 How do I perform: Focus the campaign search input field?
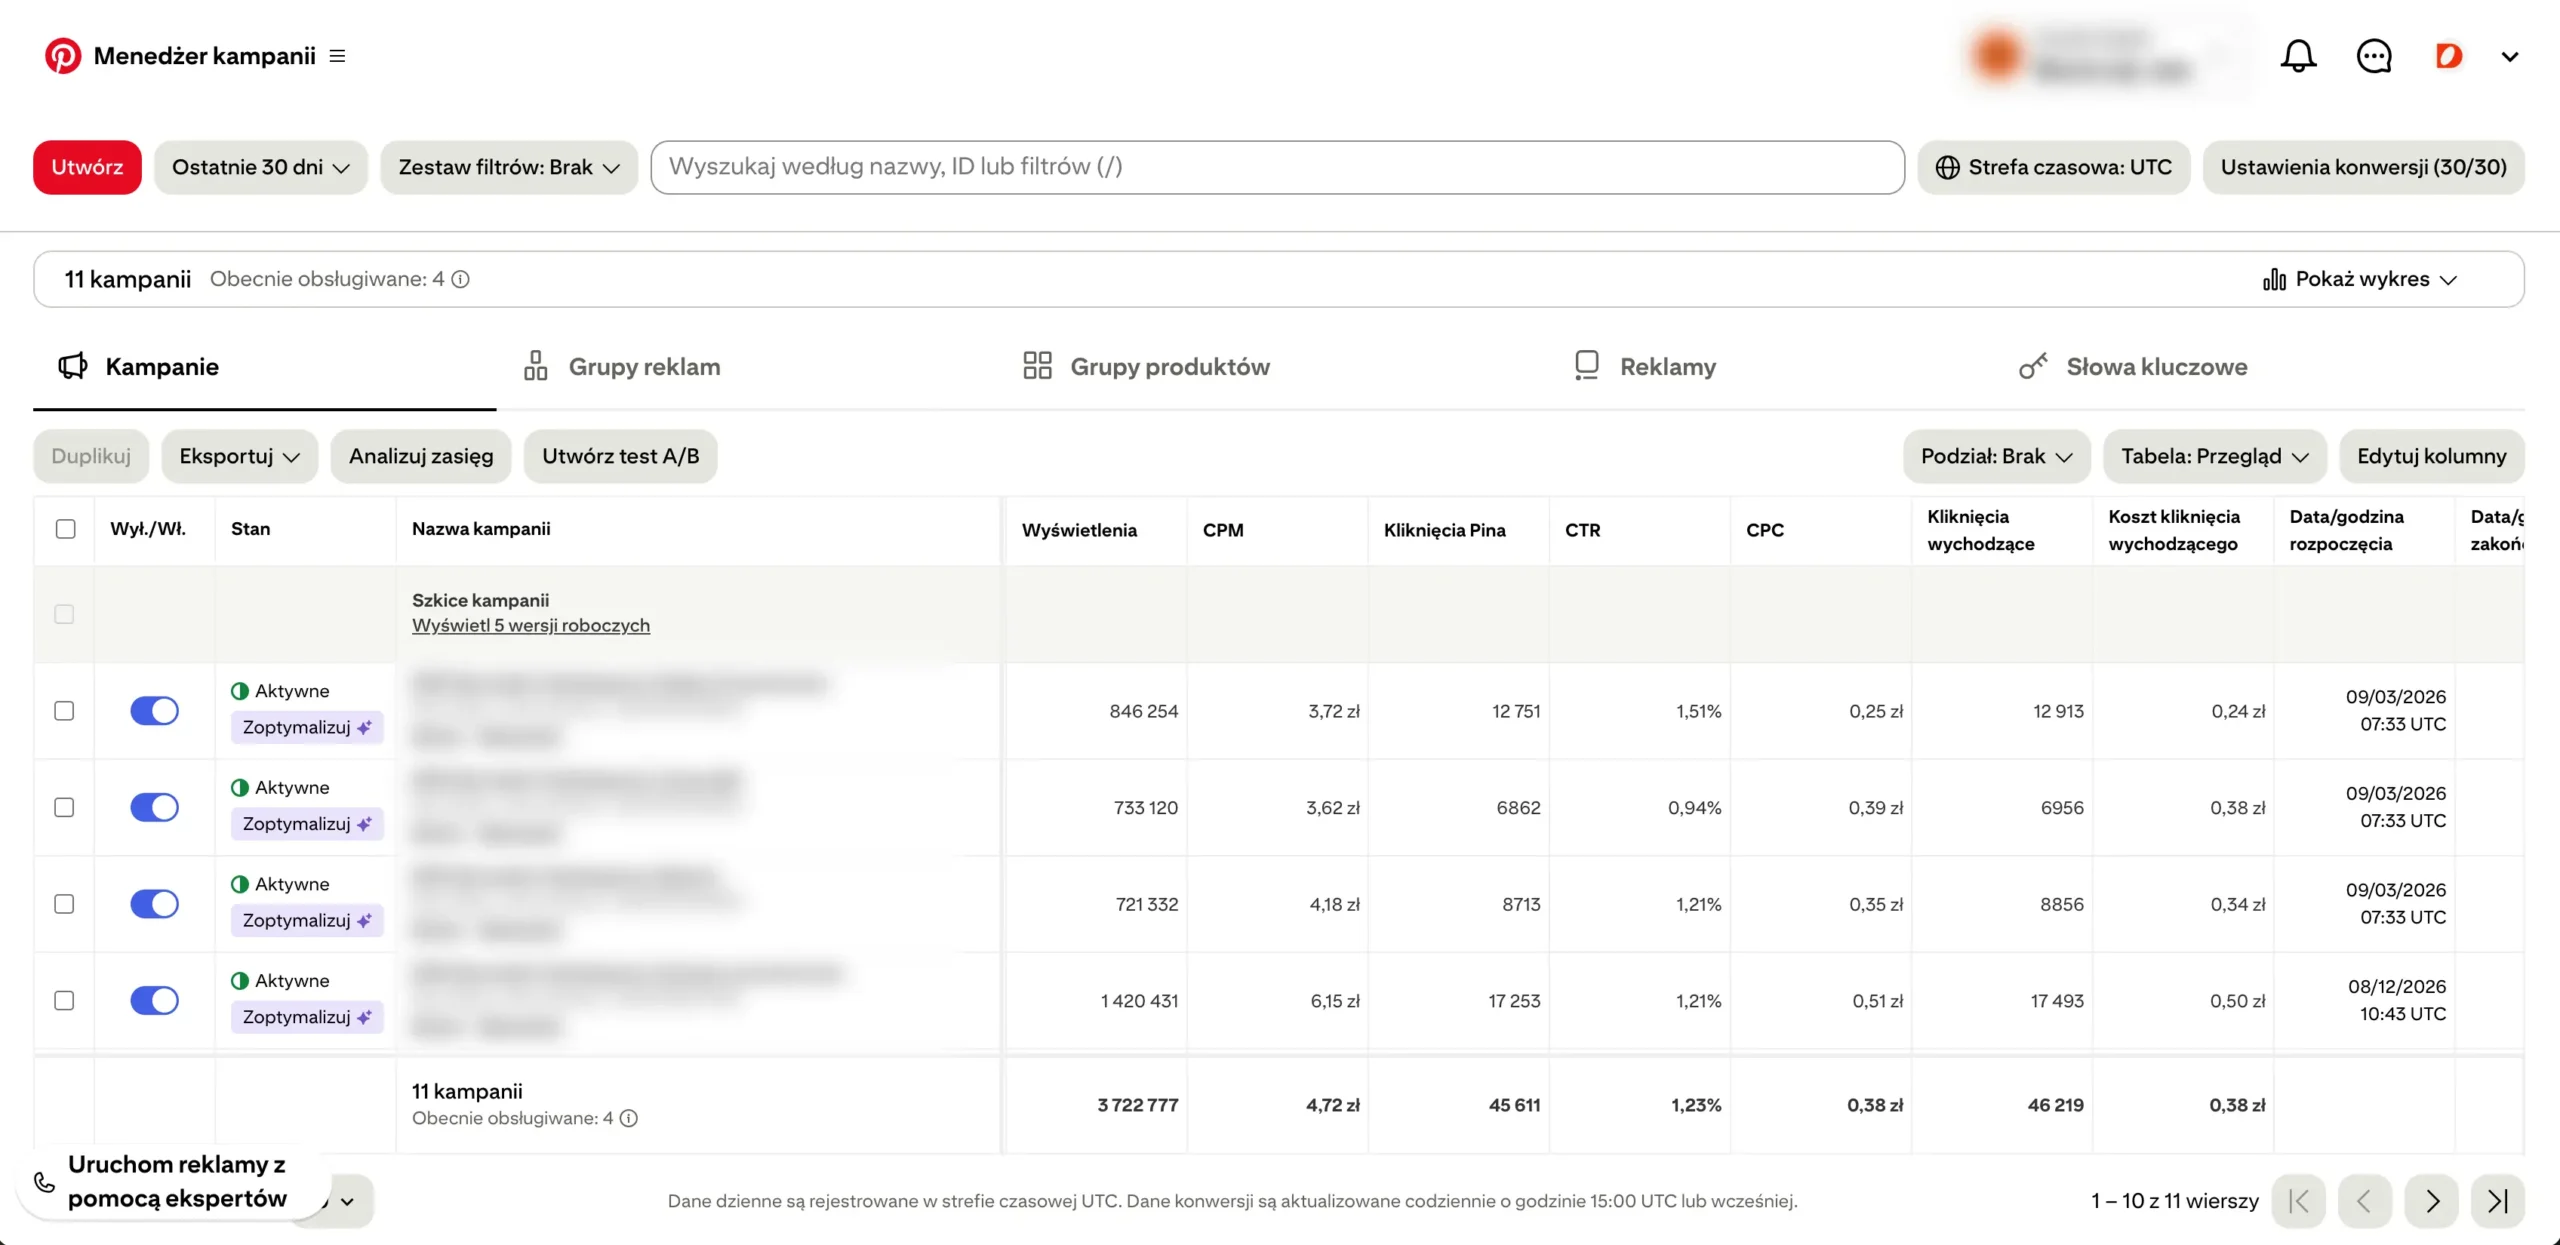[1277, 167]
